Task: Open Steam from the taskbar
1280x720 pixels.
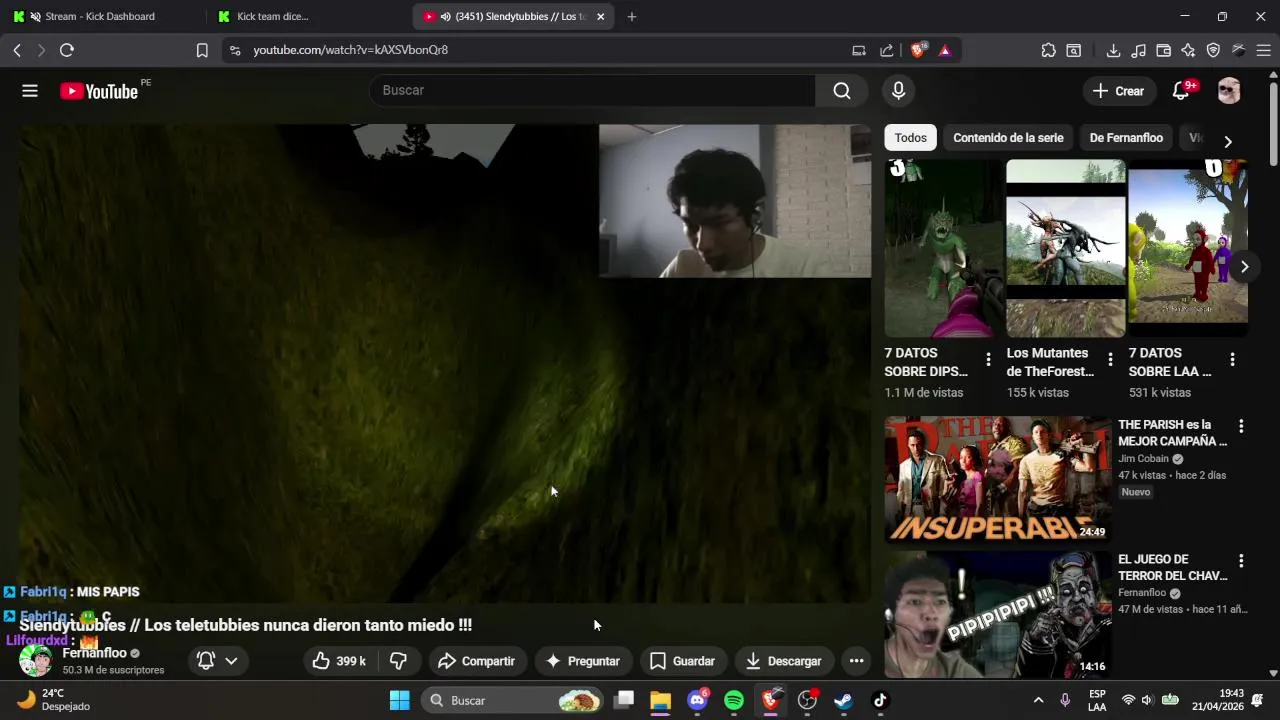Action: pos(843,700)
